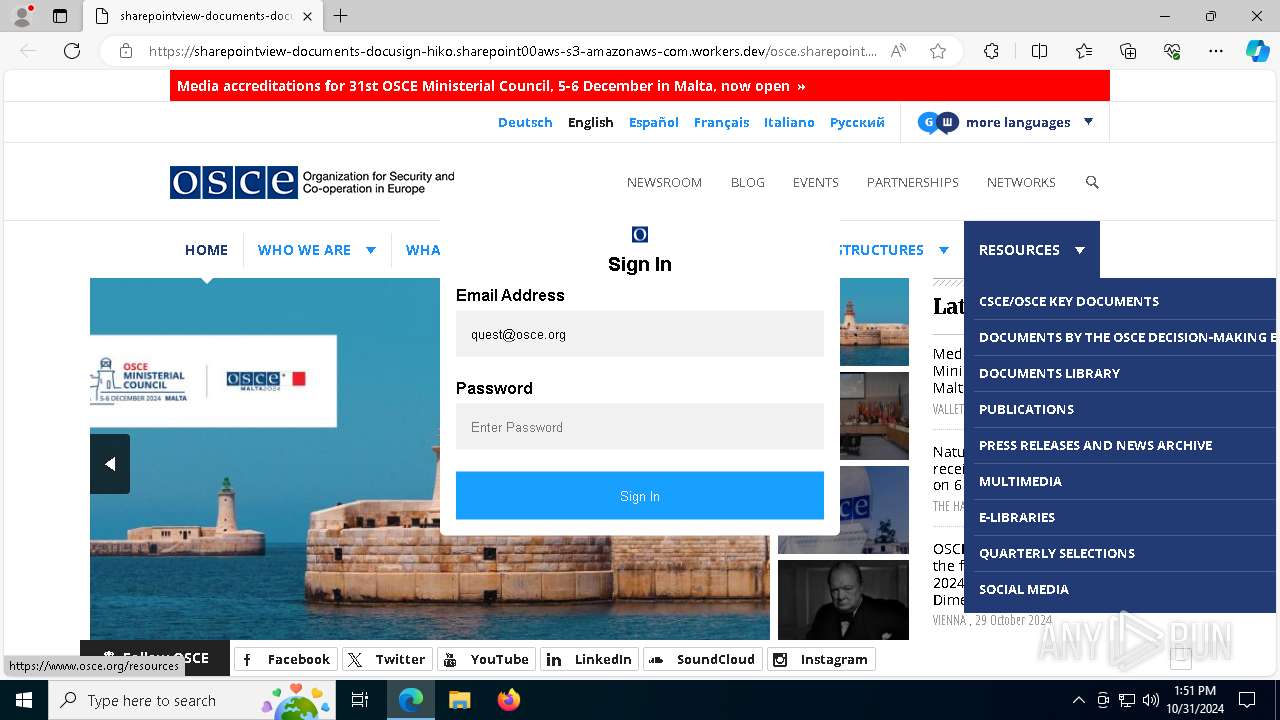Open the PARTNERSHIPS menu item
The image size is (1280, 720).
(x=912, y=182)
